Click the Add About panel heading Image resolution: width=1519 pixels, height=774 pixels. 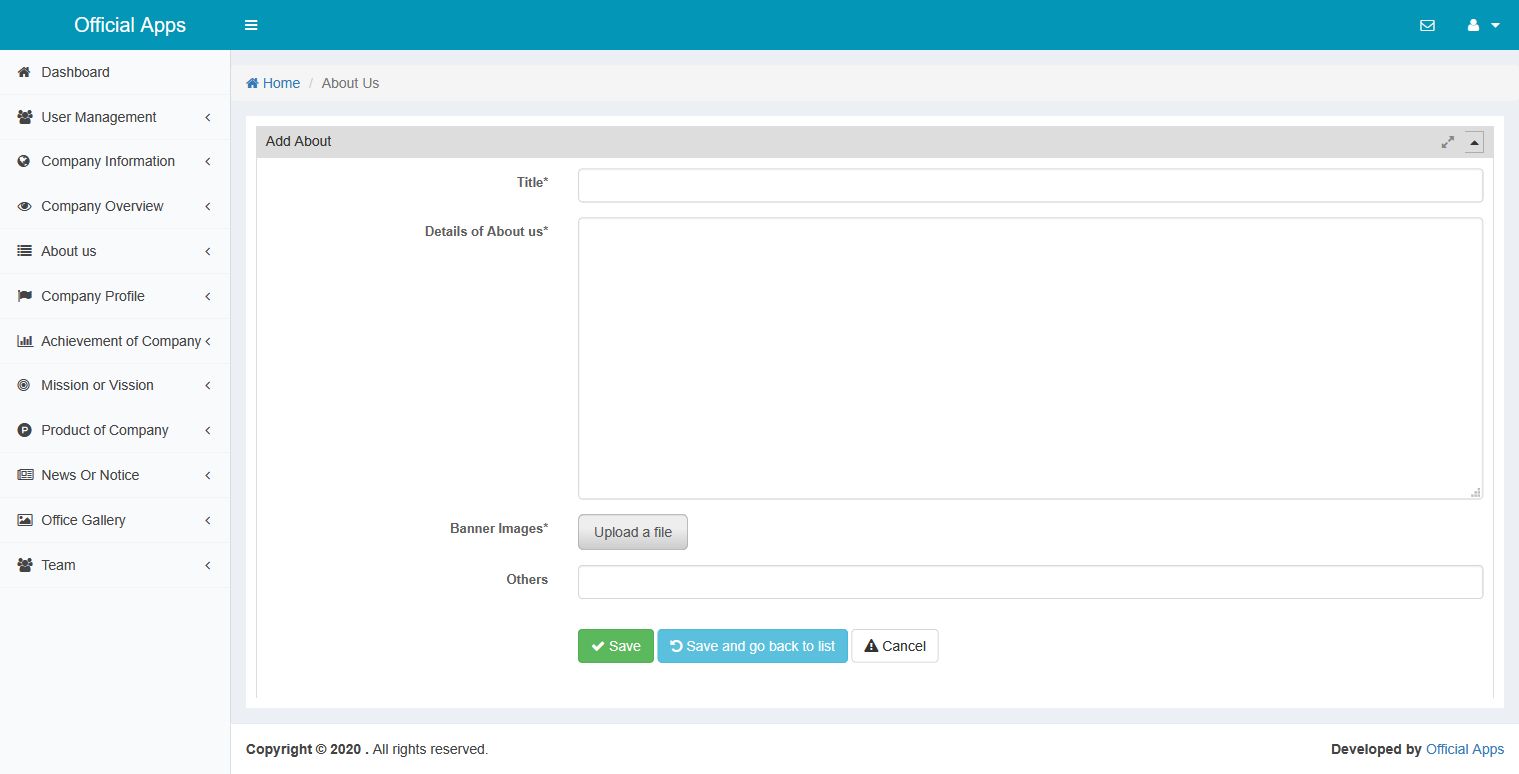(298, 142)
